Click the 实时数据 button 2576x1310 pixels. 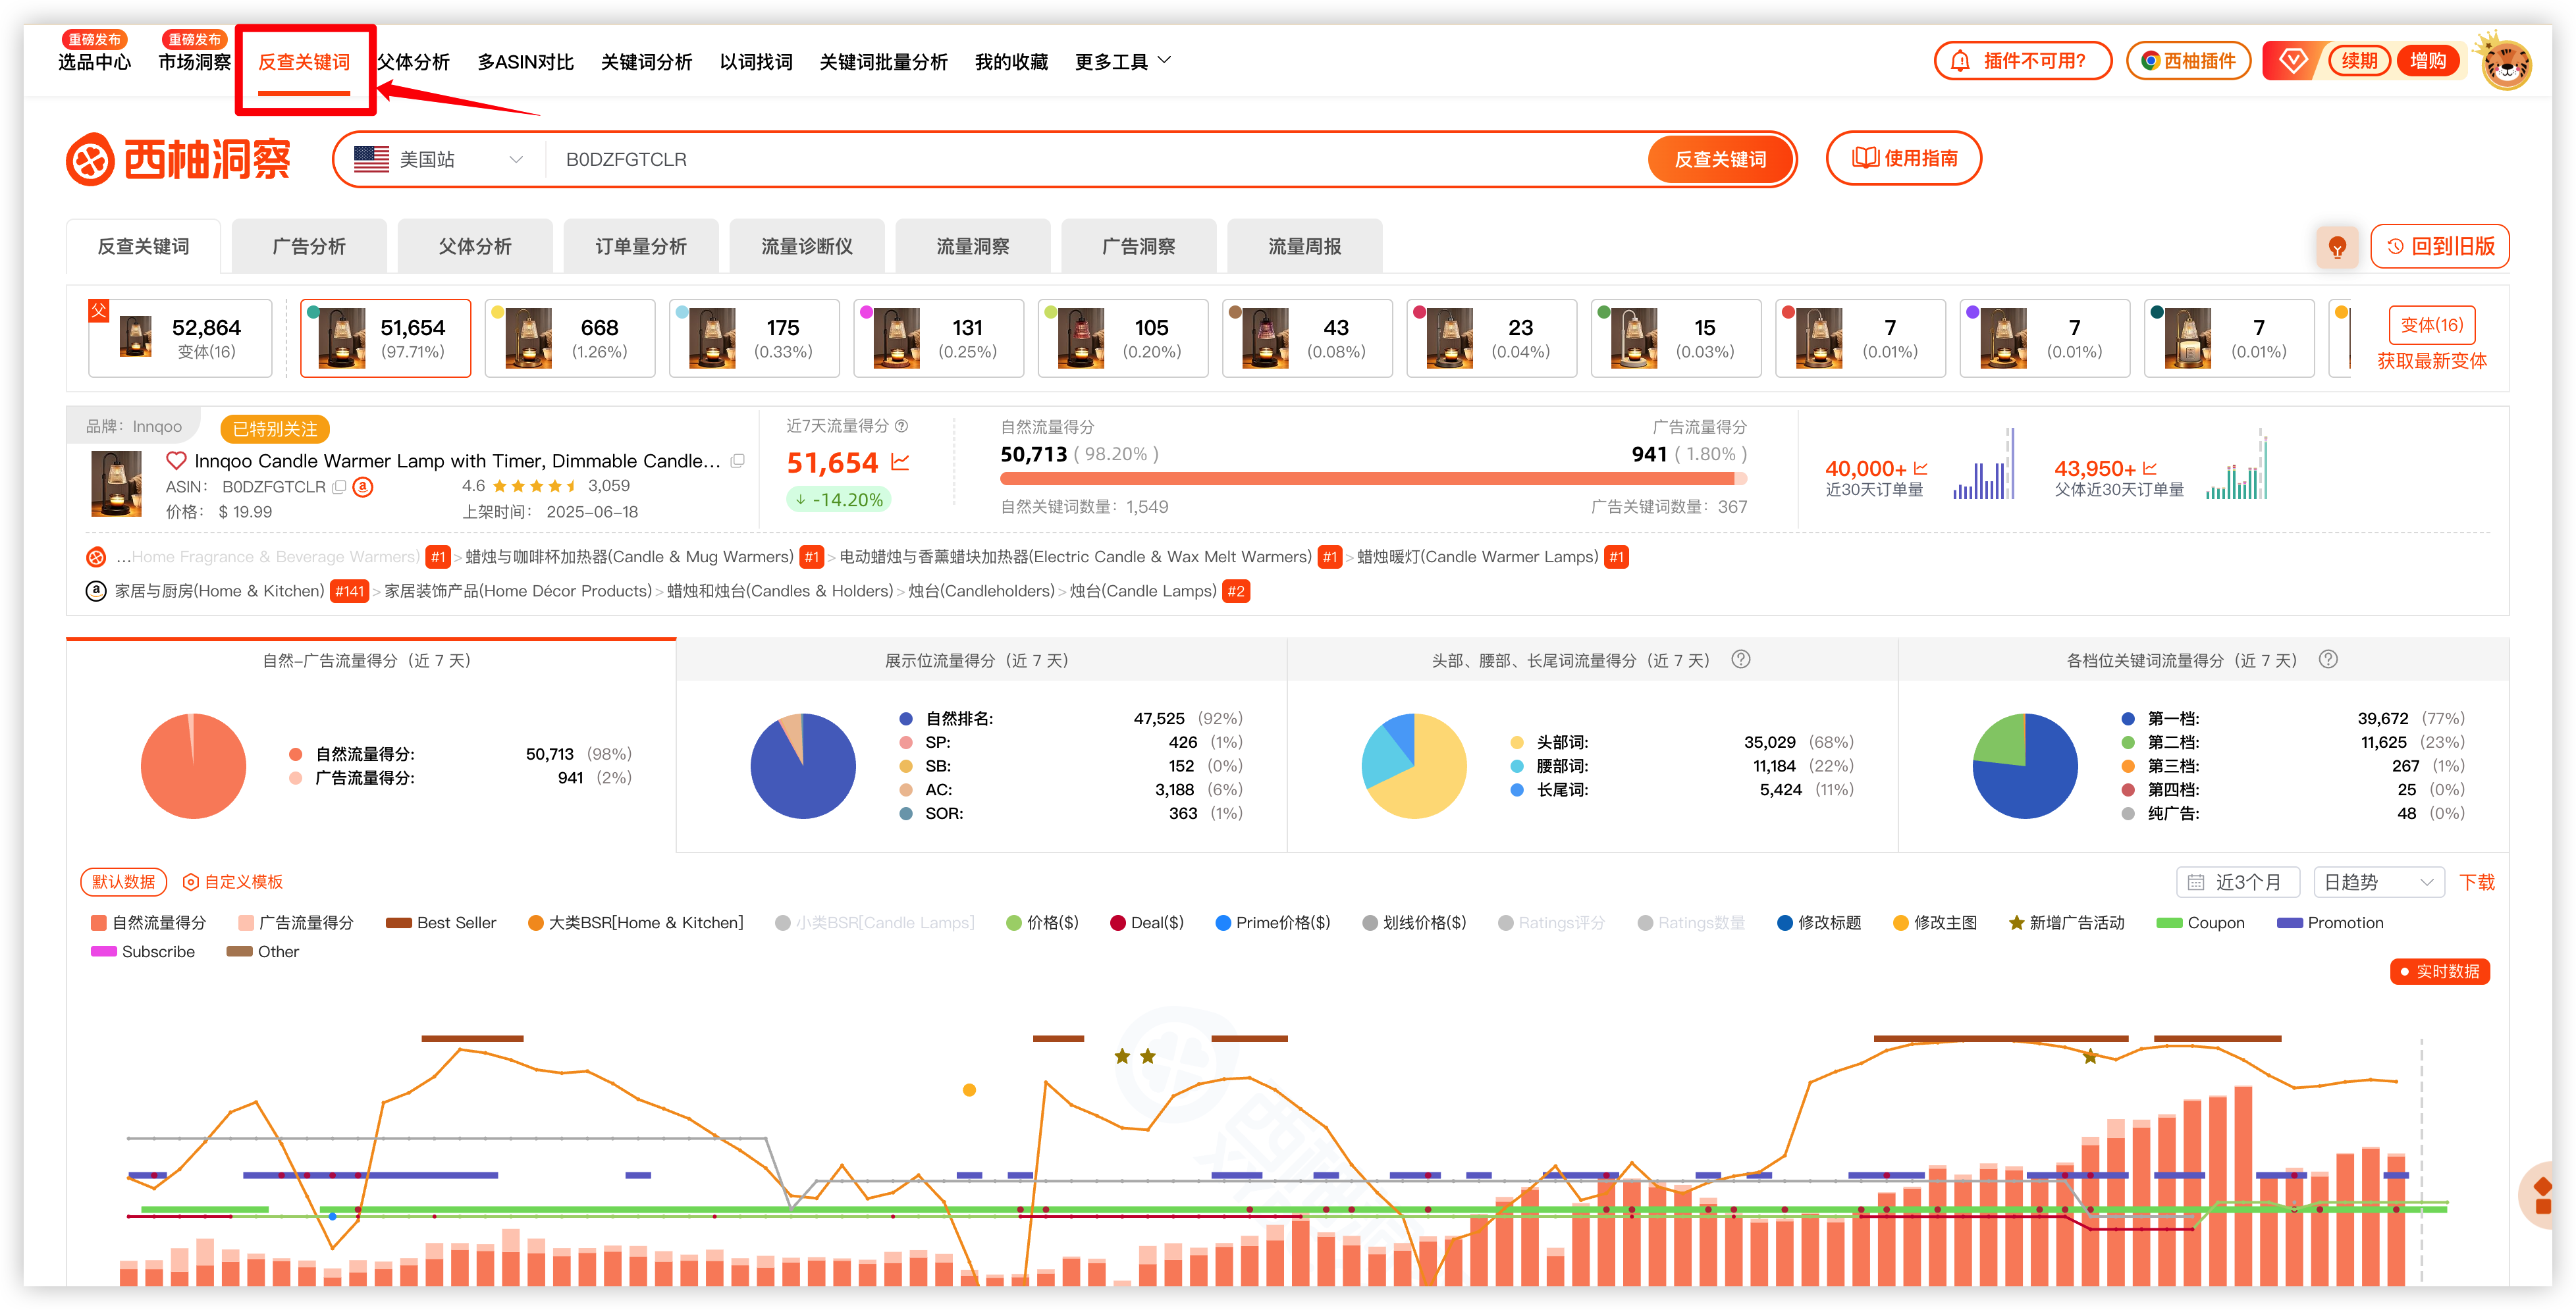pos(2440,971)
